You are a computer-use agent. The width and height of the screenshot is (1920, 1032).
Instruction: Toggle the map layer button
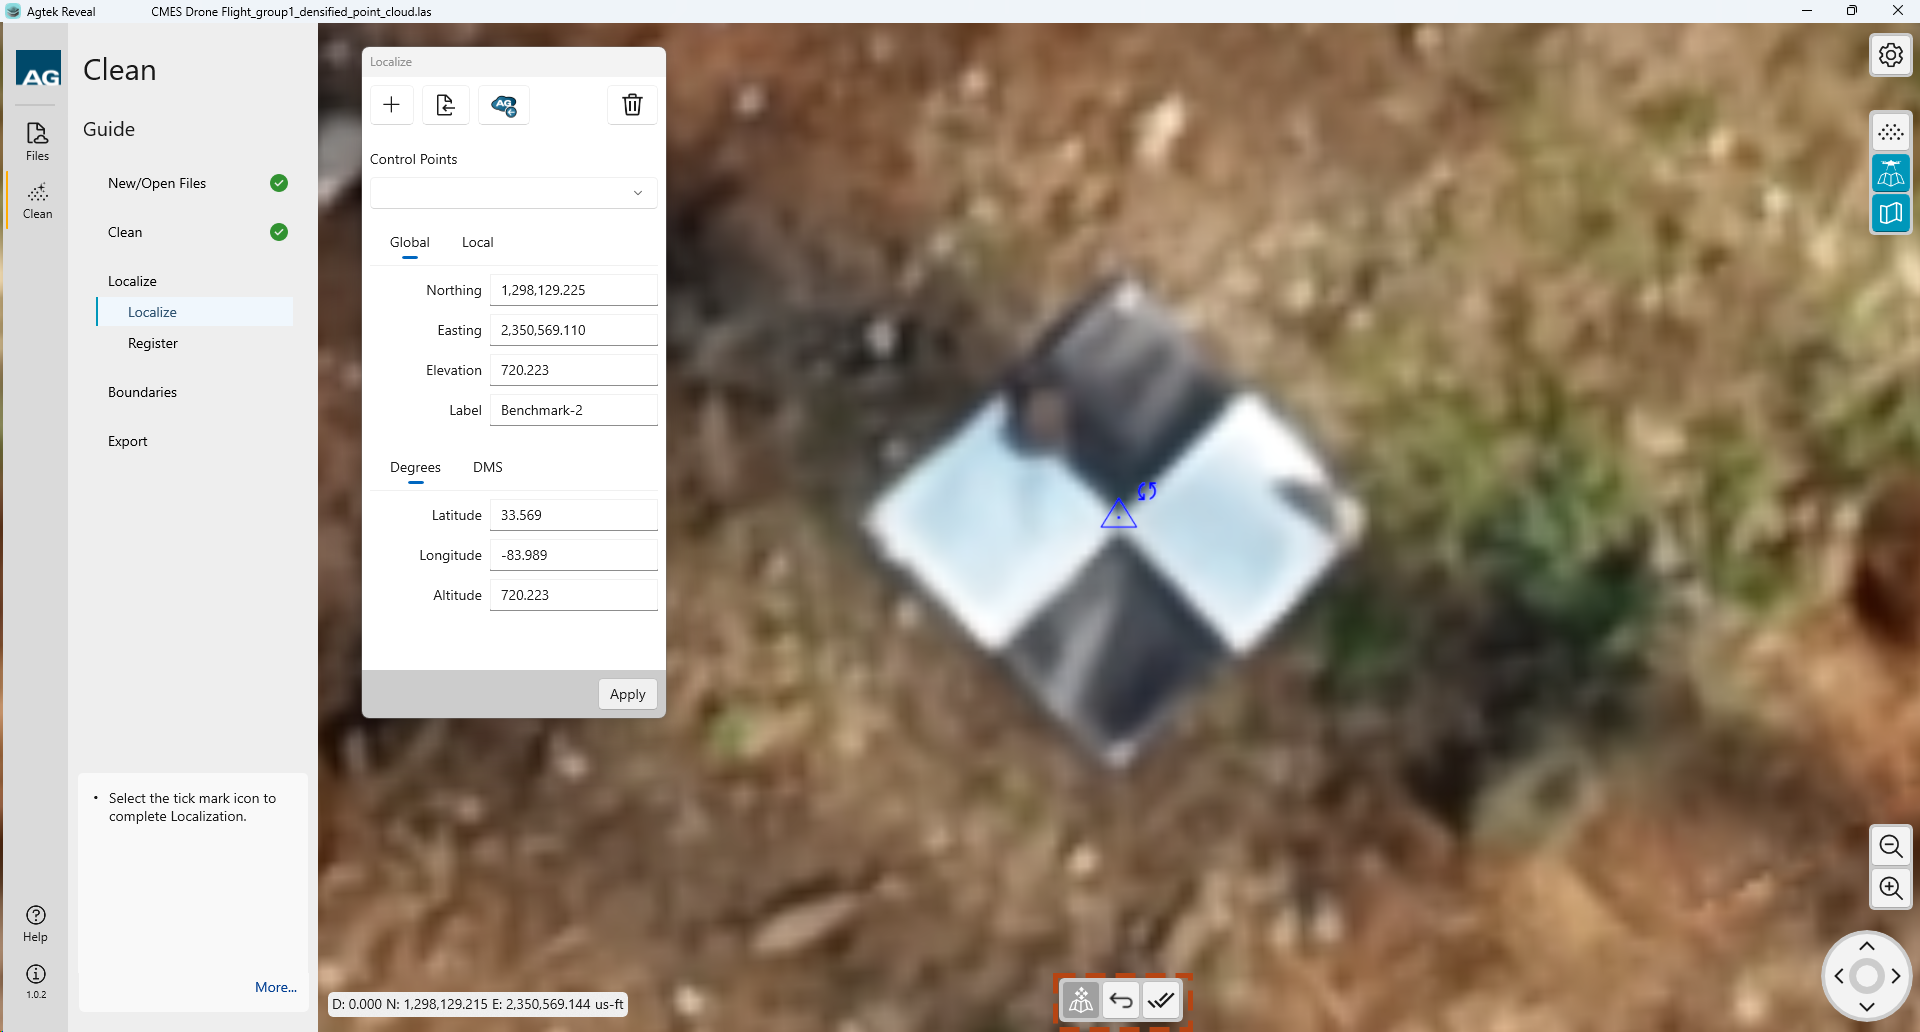[x=1890, y=213]
